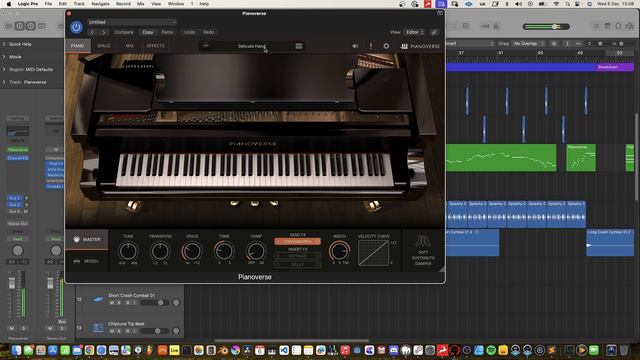Image resolution: width=640 pixels, height=360 pixels.
Task: Click the Short Crash Cymbal 01 pan knob
Action: (176, 303)
